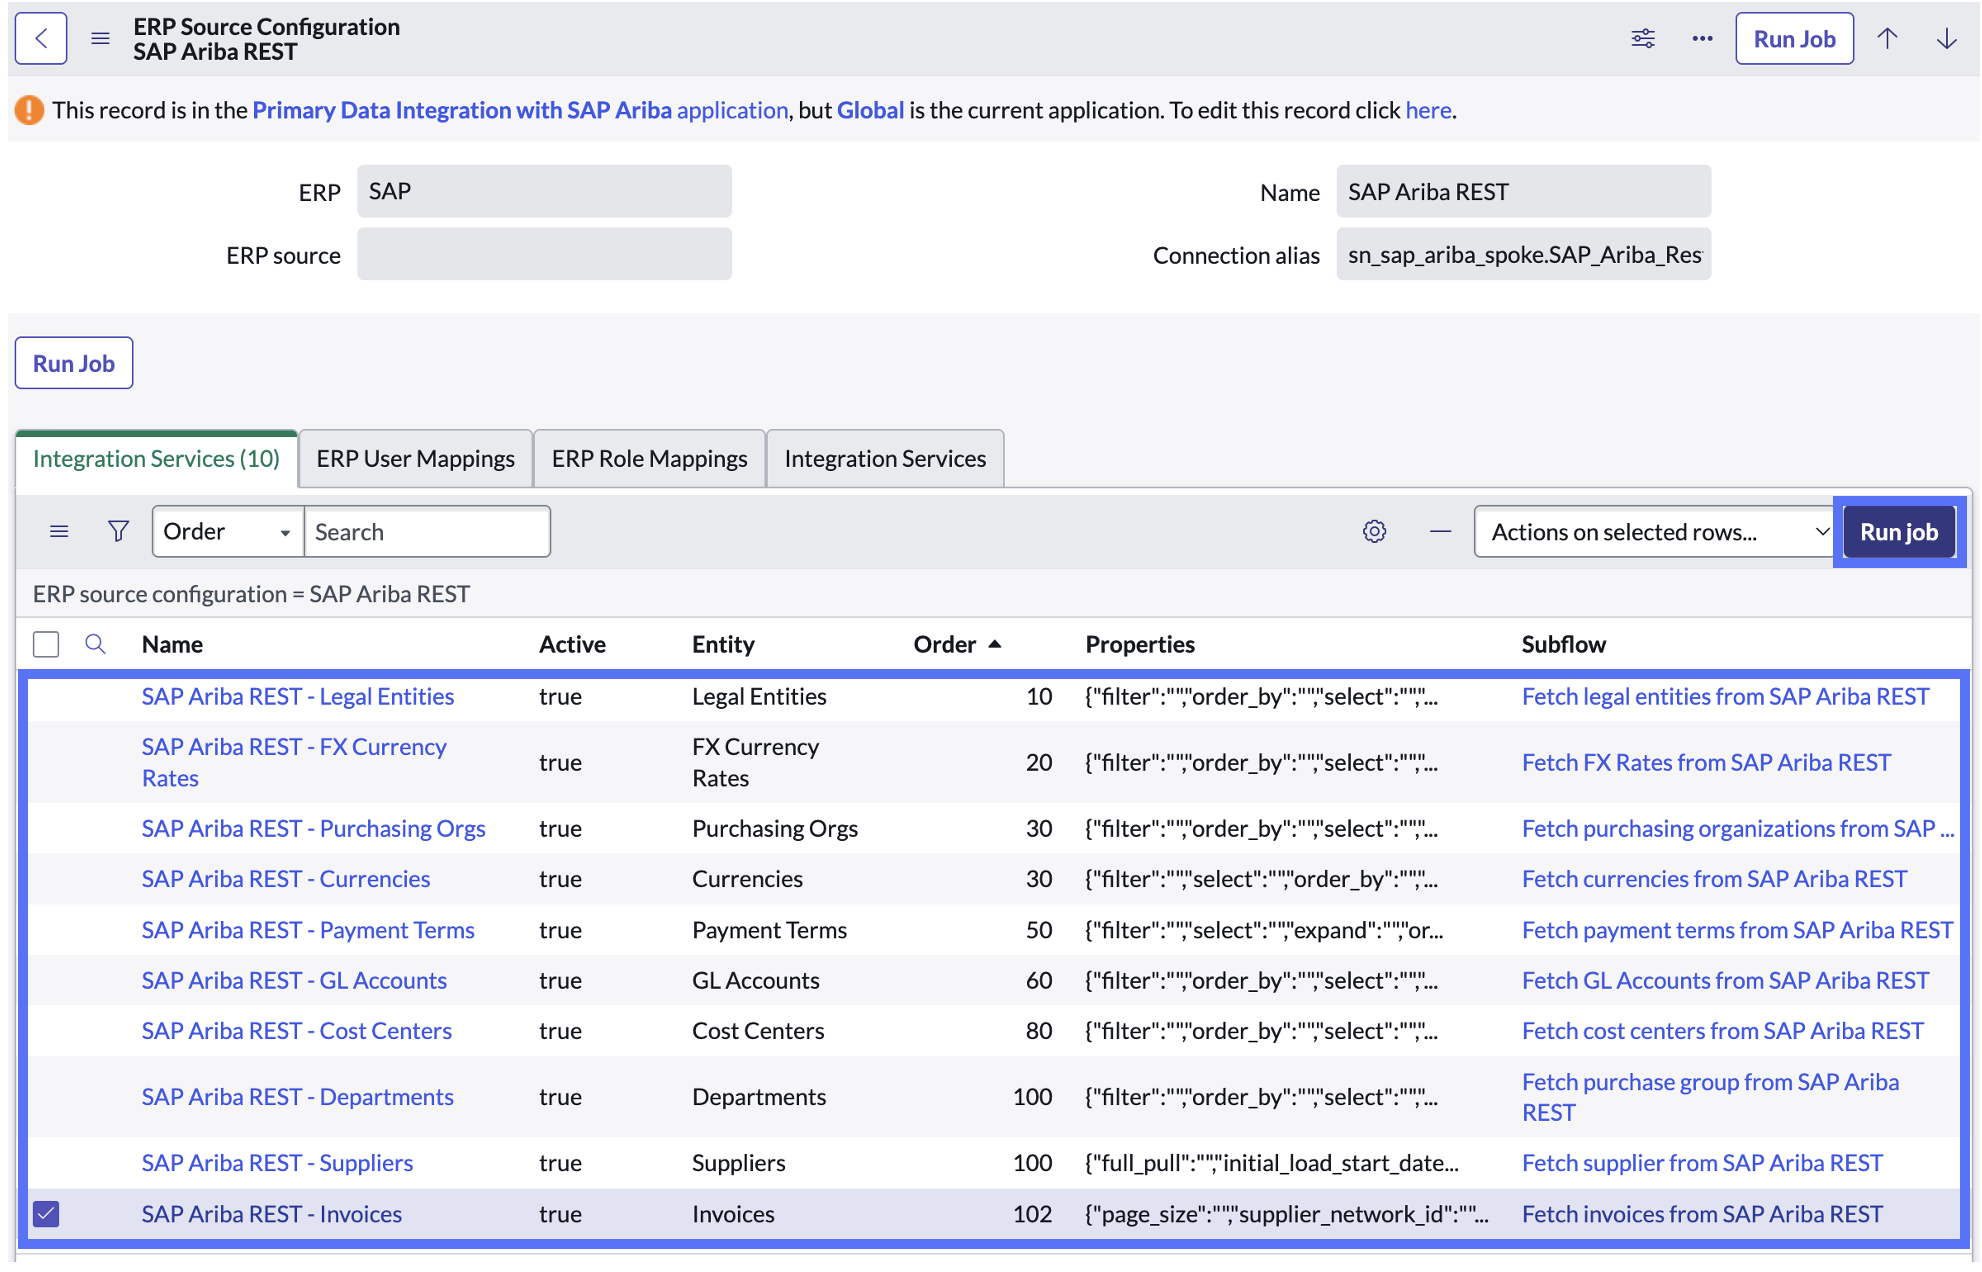Image resolution: width=1982 pixels, height=1272 pixels.
Task: Switch to ERP User Mappings tab
Action: point(415,458)
